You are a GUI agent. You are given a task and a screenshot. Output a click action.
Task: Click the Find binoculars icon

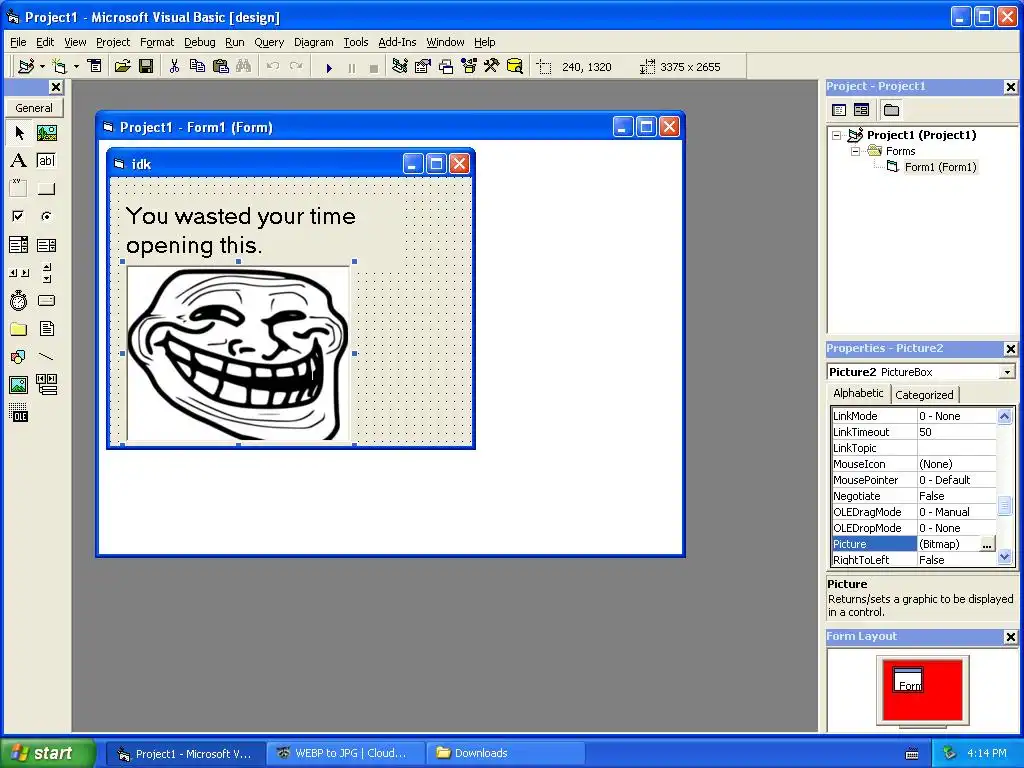point(244,67)
